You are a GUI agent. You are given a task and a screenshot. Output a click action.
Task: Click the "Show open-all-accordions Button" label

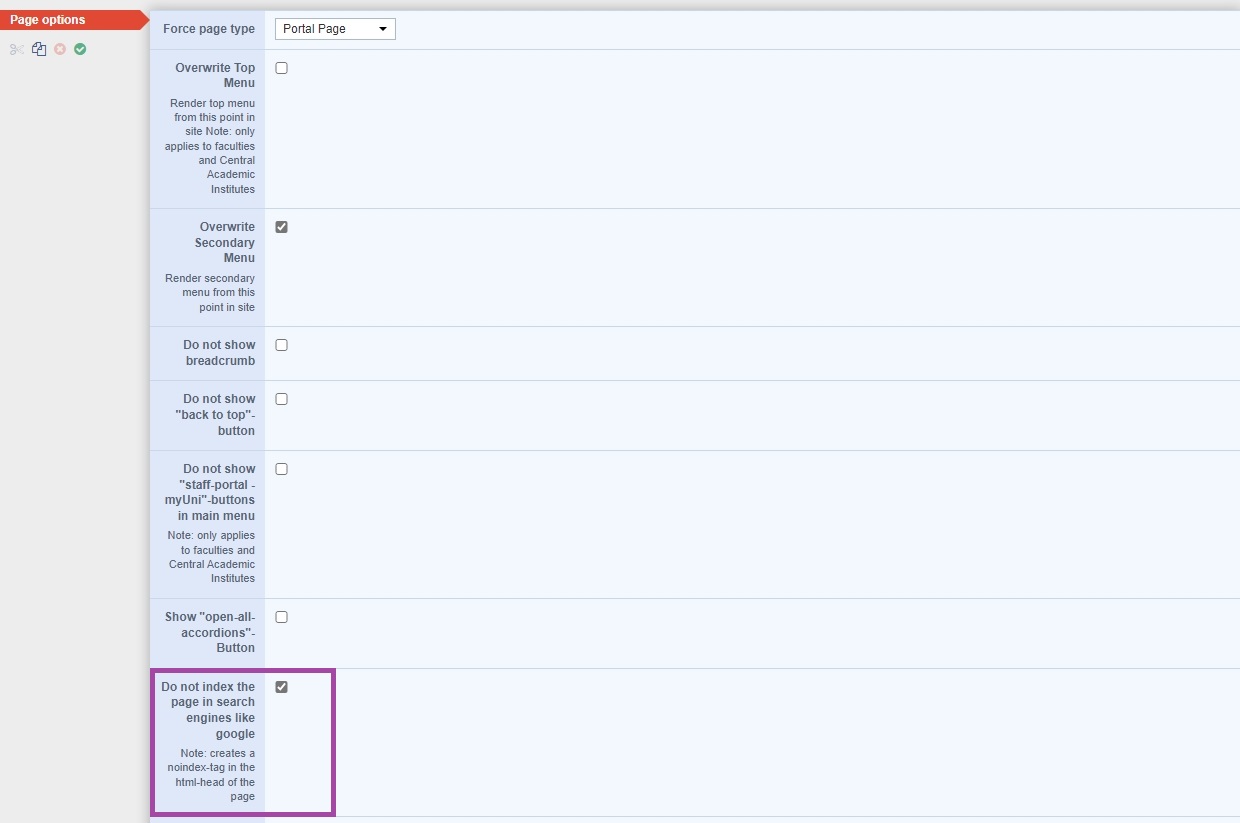click(211, 632)
